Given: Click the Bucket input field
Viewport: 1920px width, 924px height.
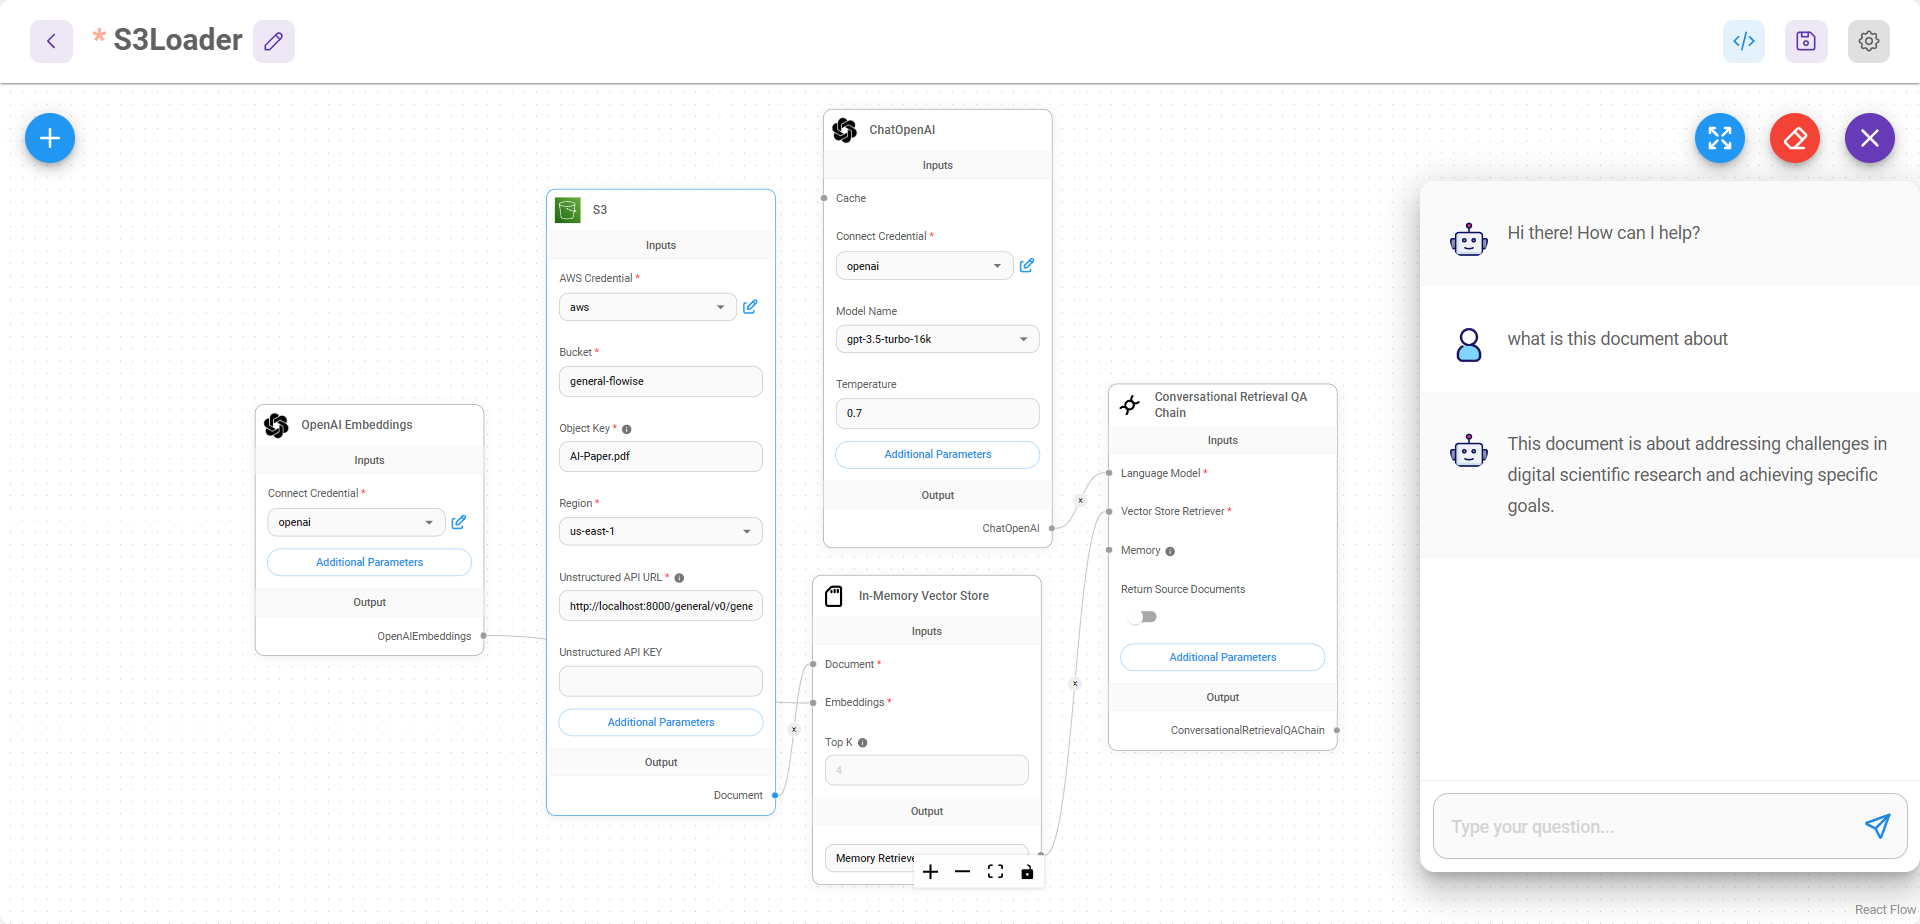Looking at the screenshot, I should pos(660,381).
